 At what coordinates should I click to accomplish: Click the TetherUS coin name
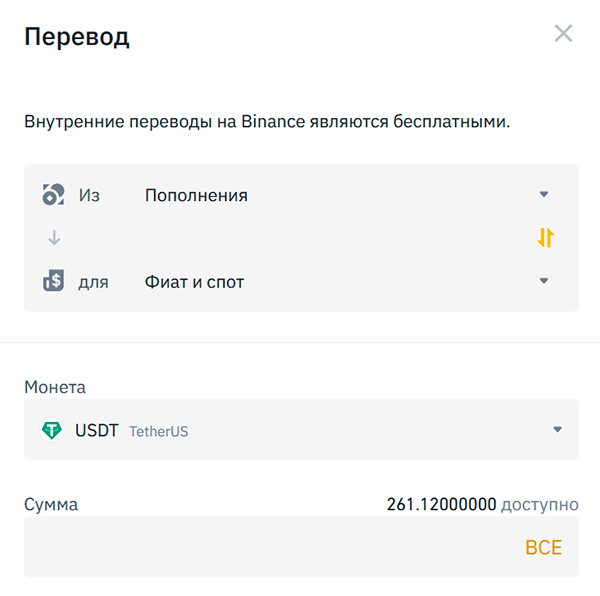tap(159, 432)
